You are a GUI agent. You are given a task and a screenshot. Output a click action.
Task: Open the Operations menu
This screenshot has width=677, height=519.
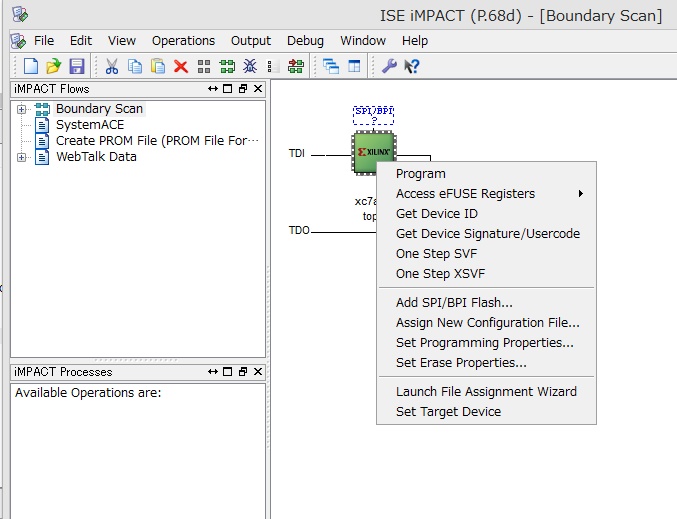[183, 41]
